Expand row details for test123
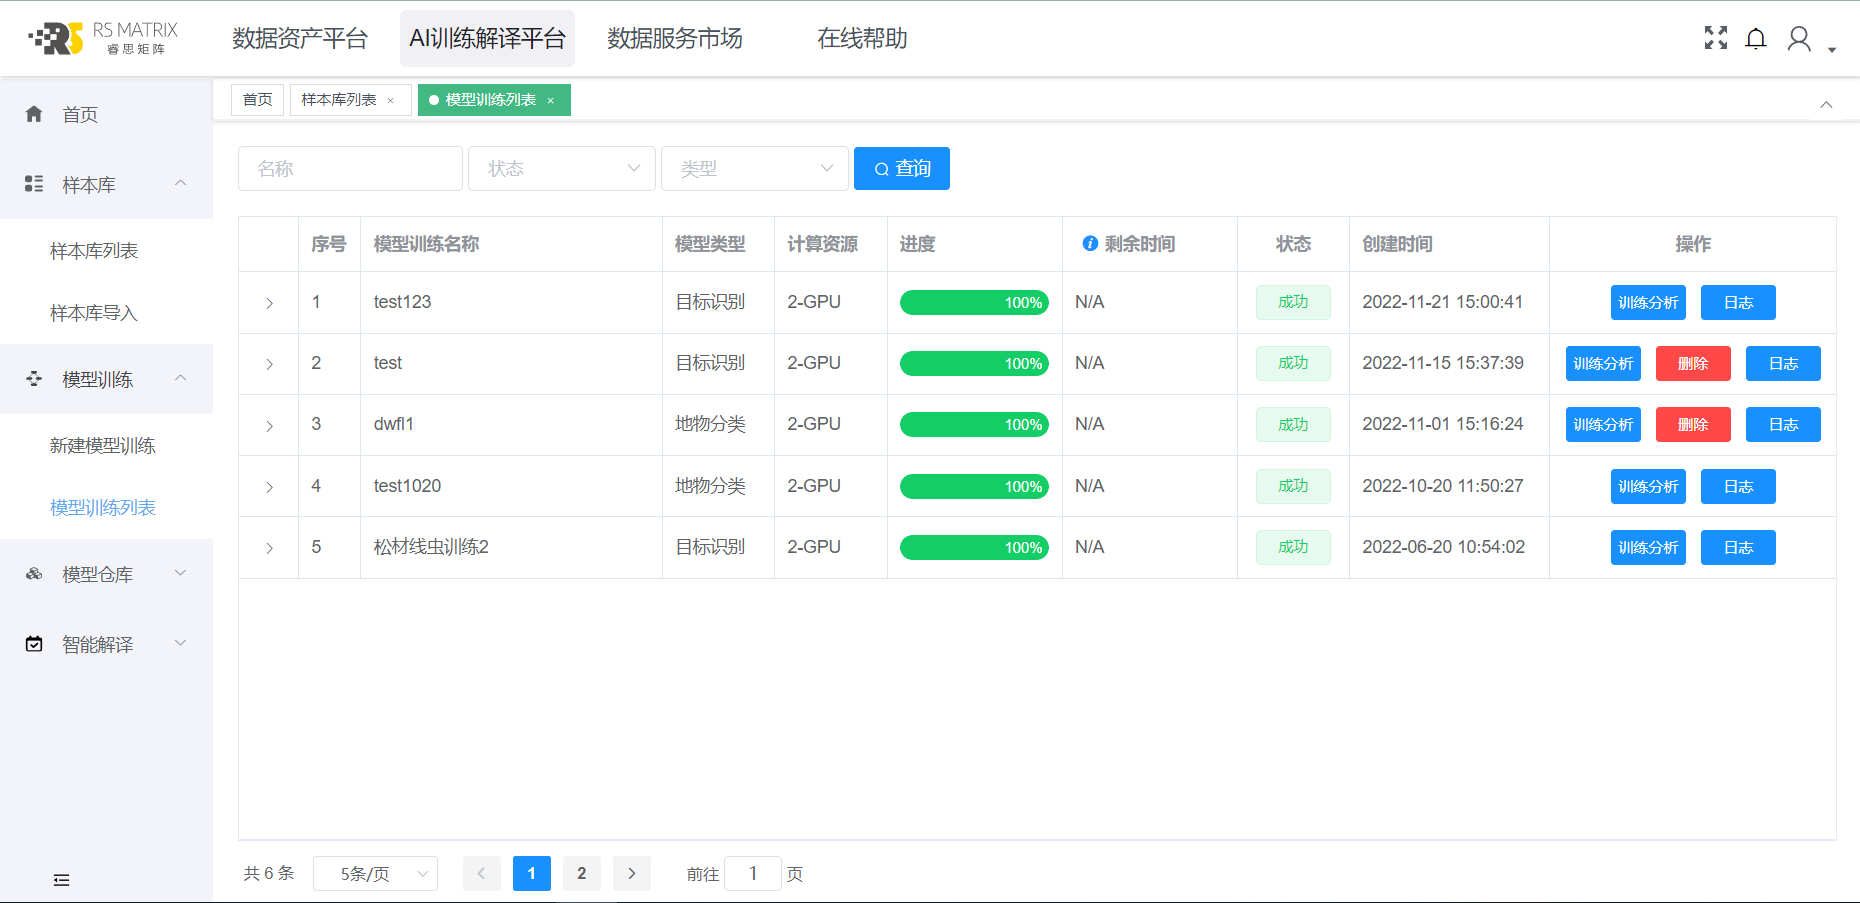Viewport: 1860px width, 903px height. 269,303
